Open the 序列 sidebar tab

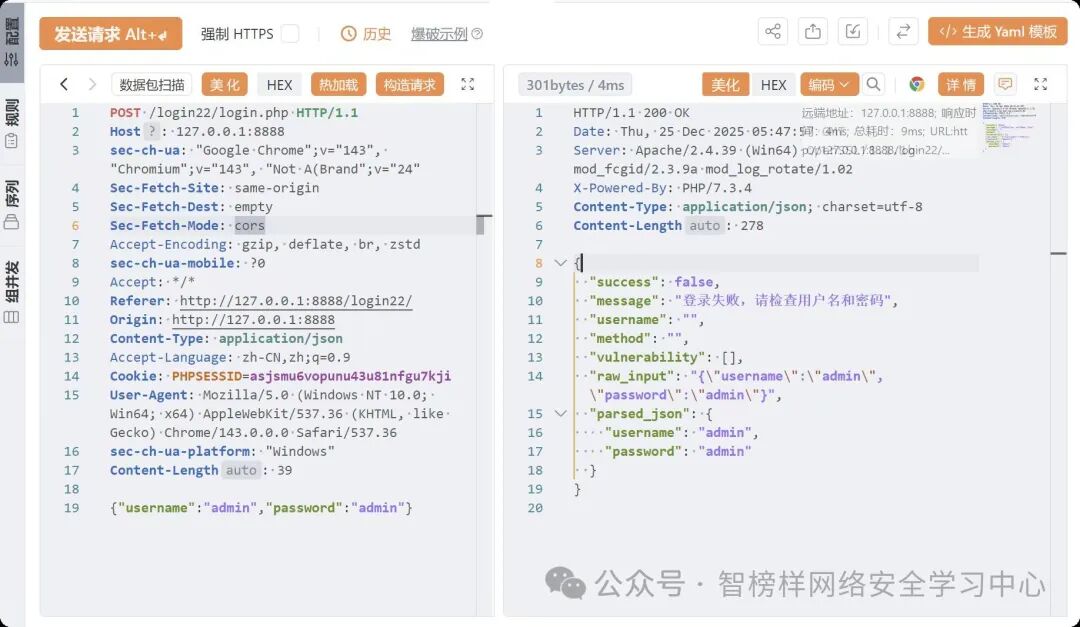12,204
